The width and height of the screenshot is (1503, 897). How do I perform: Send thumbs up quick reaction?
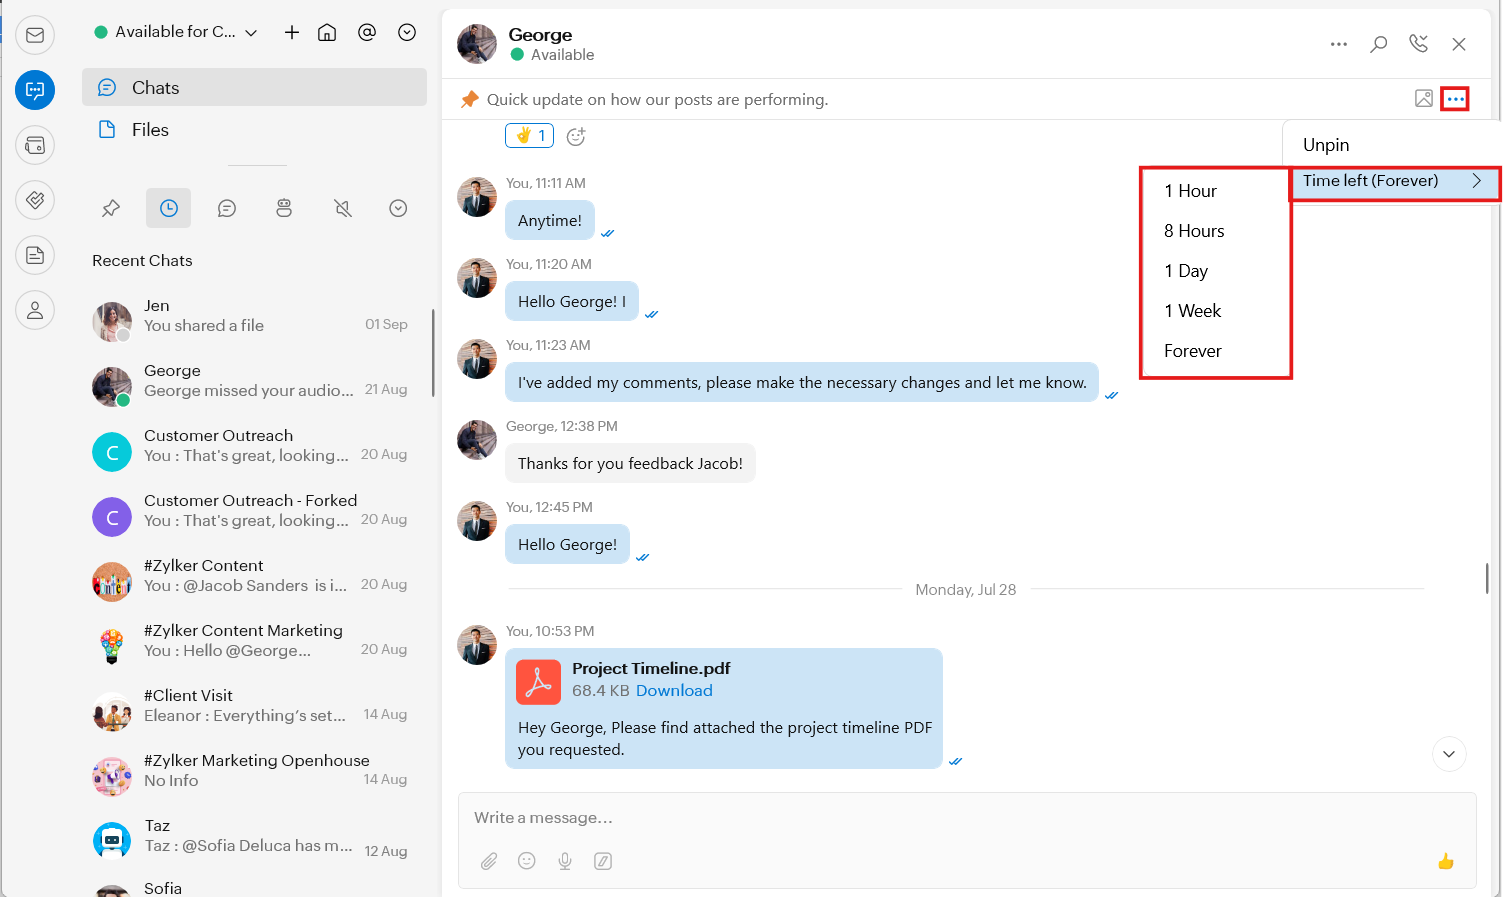pyautogui.click(x=1446, y=861)
